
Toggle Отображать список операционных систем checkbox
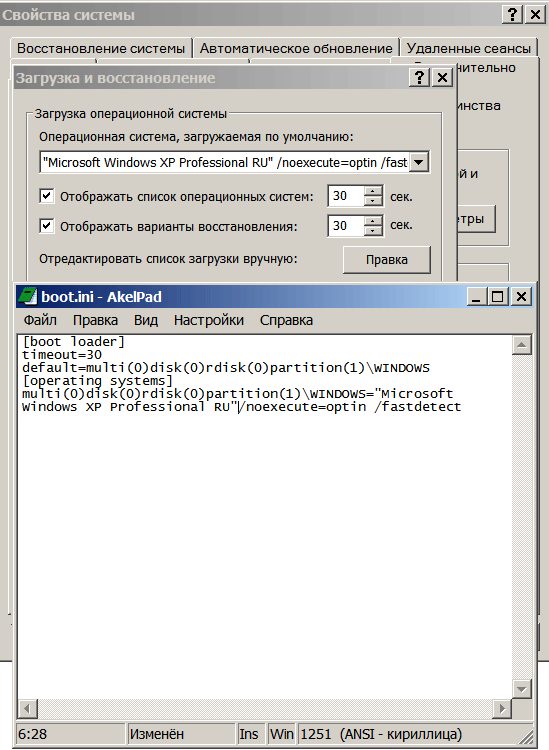pos(46,196)
